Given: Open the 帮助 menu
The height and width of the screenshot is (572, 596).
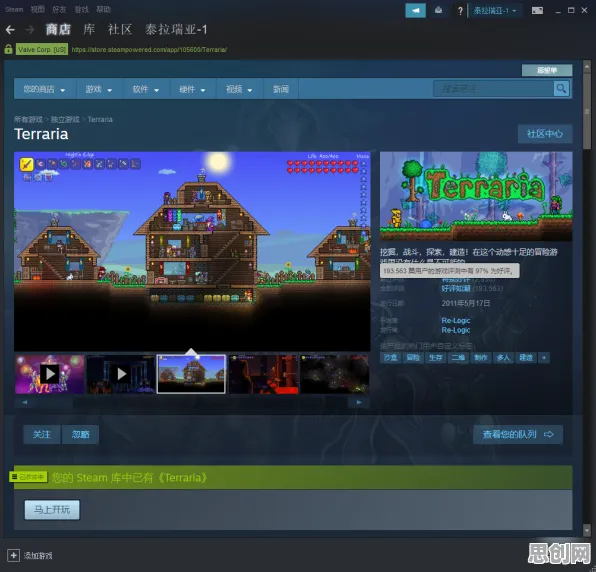Looking at the screenshot, I should 103,10.
